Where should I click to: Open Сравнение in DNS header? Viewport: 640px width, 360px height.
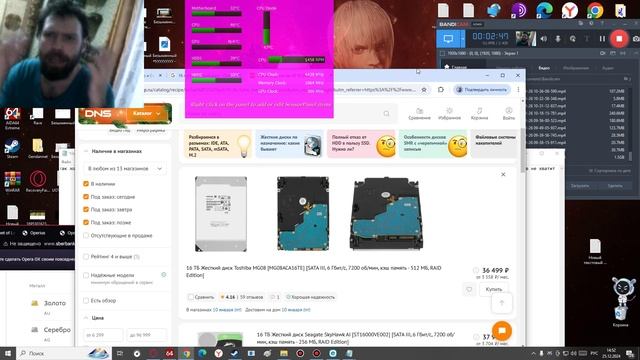pyautogui.click(x=419, y=114)
